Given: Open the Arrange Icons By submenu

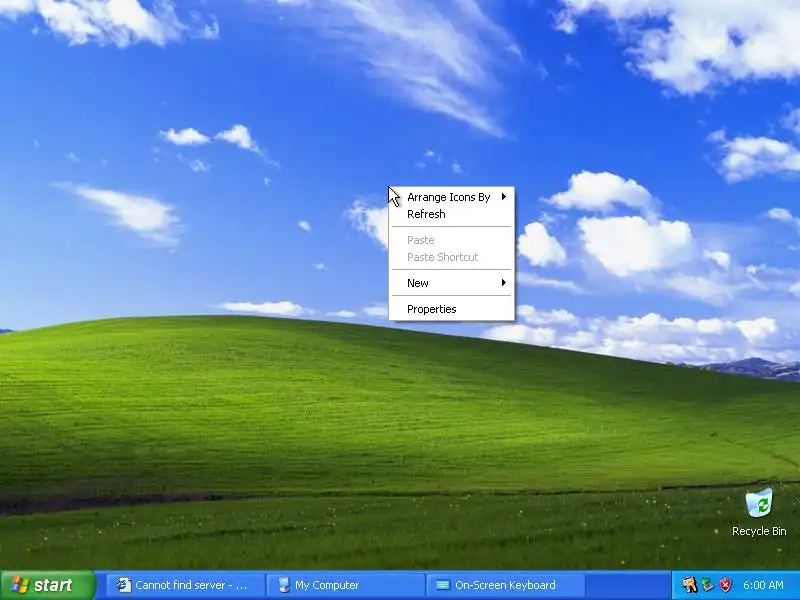Looking at the screenshot, I should pyautogui.click(x=452, y=197).
